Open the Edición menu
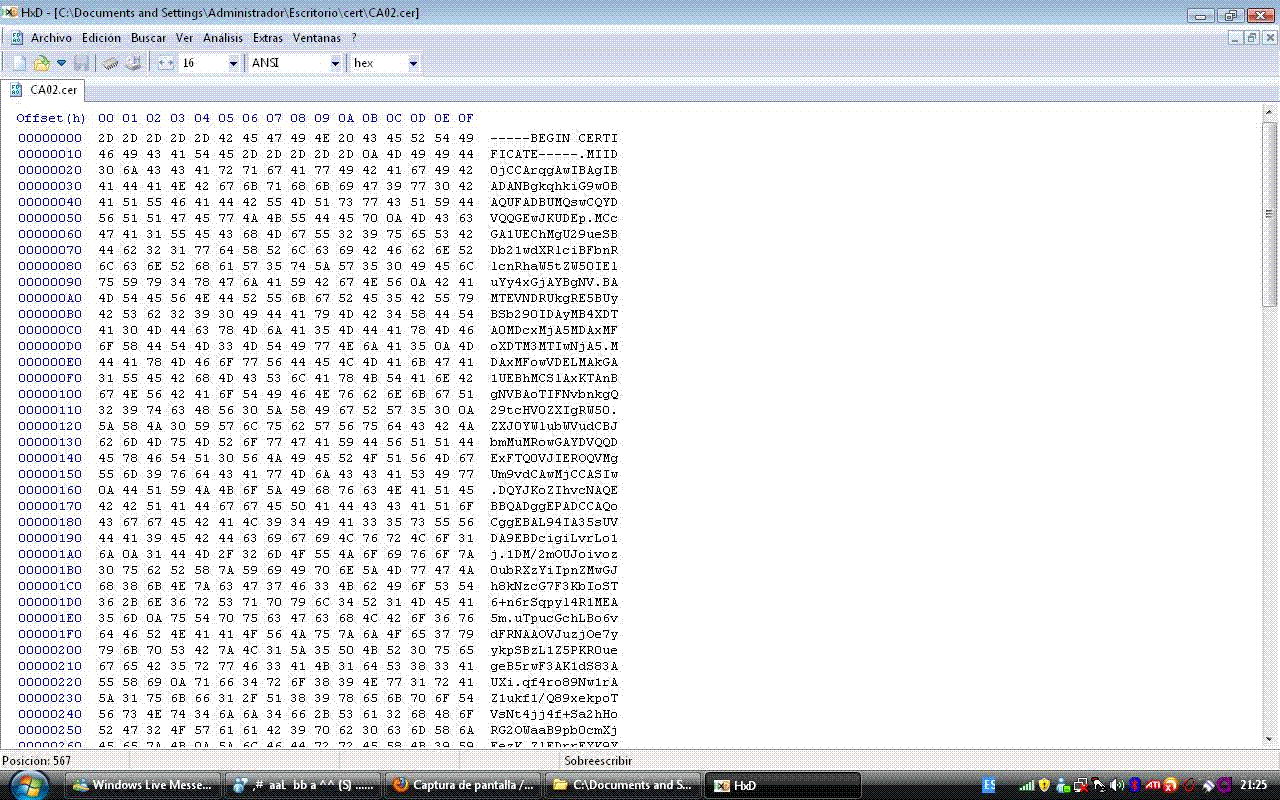This screenshot has width=1280, height=800. (x=102, y=38)
